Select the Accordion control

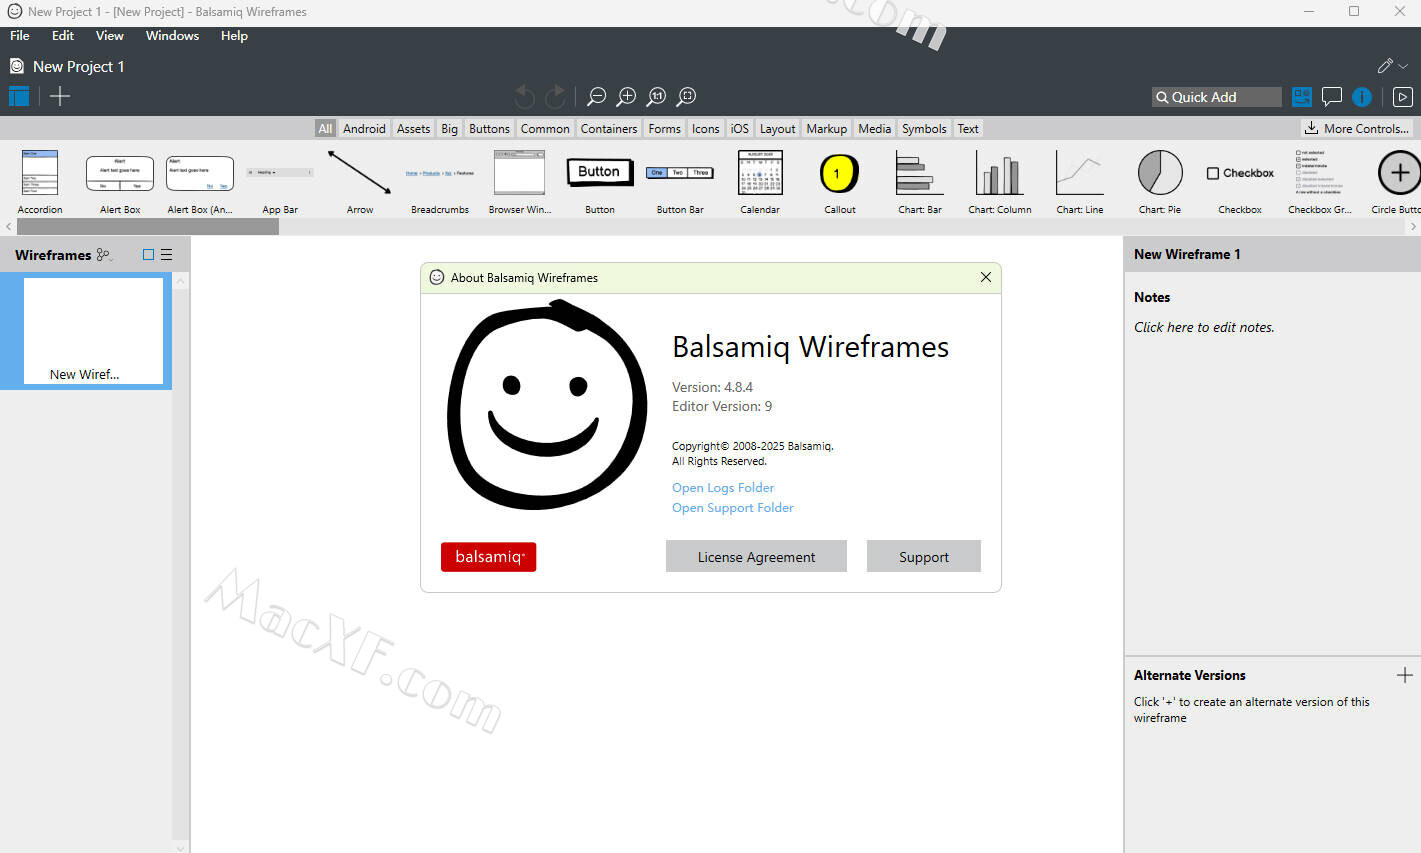40,182
